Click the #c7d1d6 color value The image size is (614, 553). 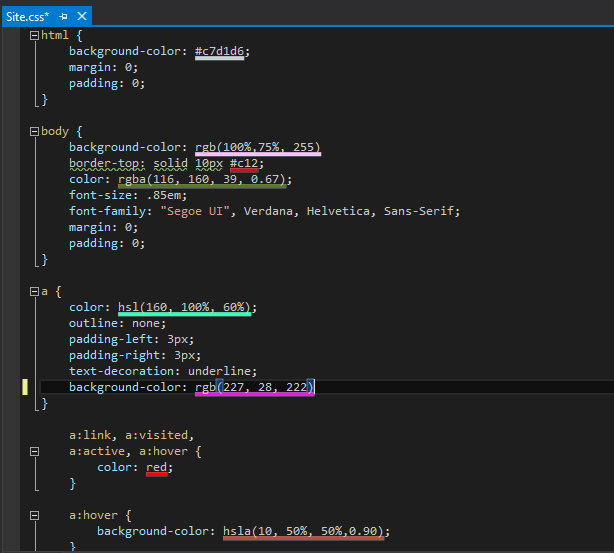(220, 51)
